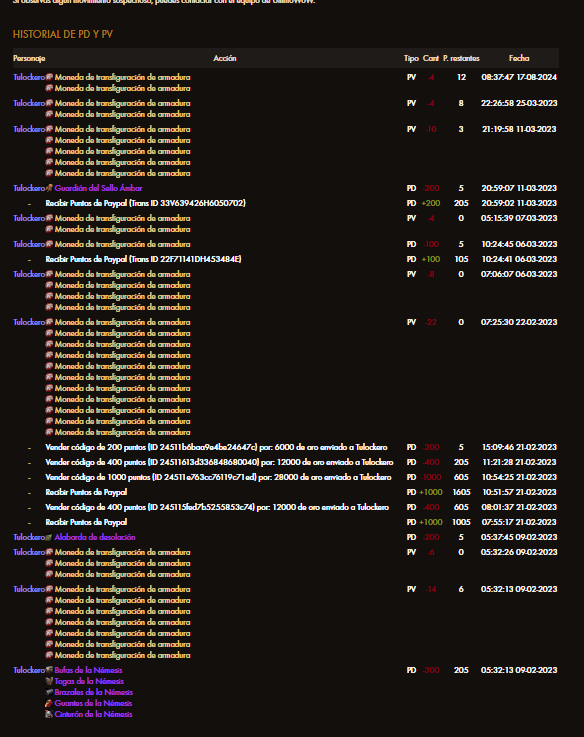Click the date 05:37:45 09-02-2023
This screenshot has width=584, height=737.
pyautogui.click(x=519, y=537)
